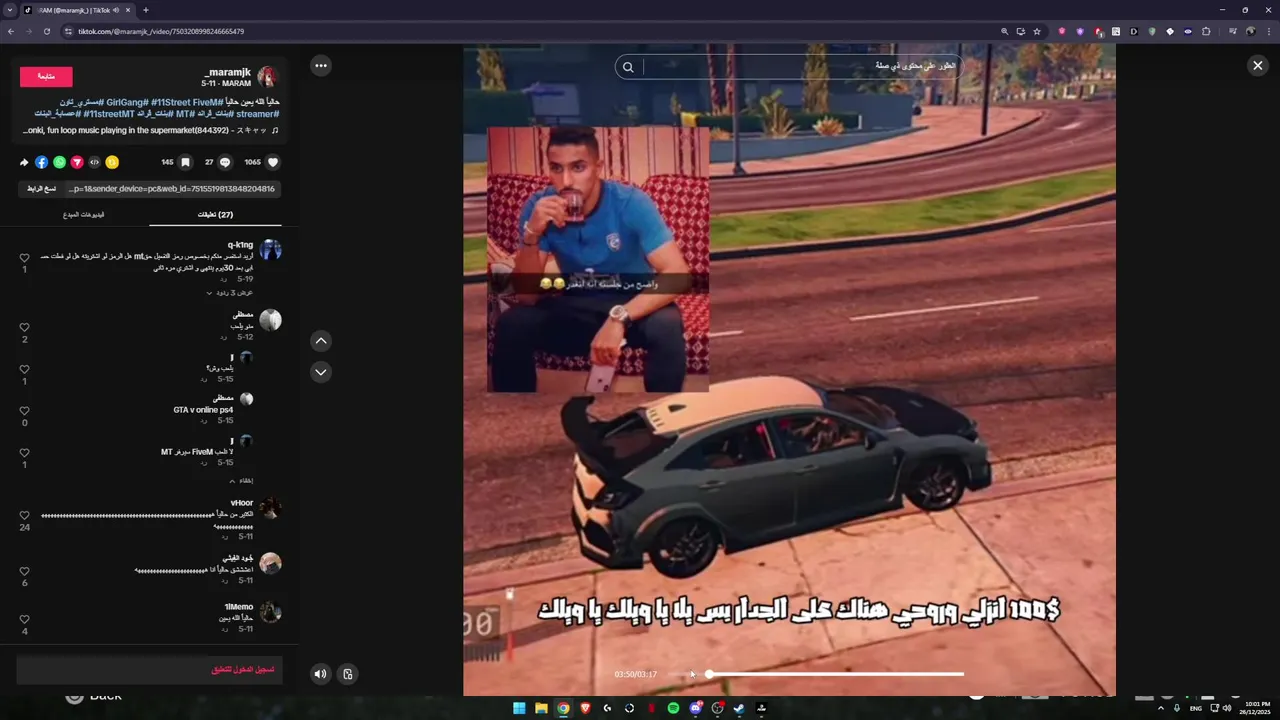This screenshot has height=720, width=1280.
Task: Share the video to WhatsApp
Action: pyautogui.click(x=59, y=162)
